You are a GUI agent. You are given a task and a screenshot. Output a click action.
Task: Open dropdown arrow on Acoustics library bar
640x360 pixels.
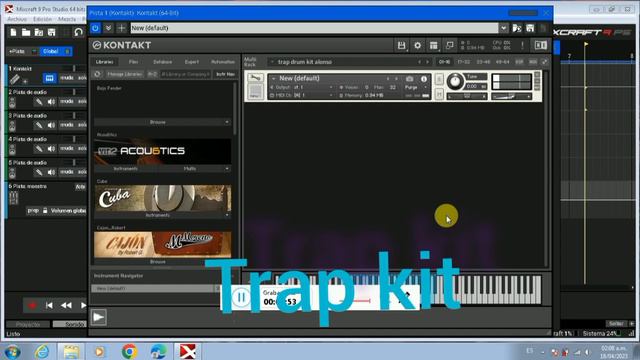(227, 169)
